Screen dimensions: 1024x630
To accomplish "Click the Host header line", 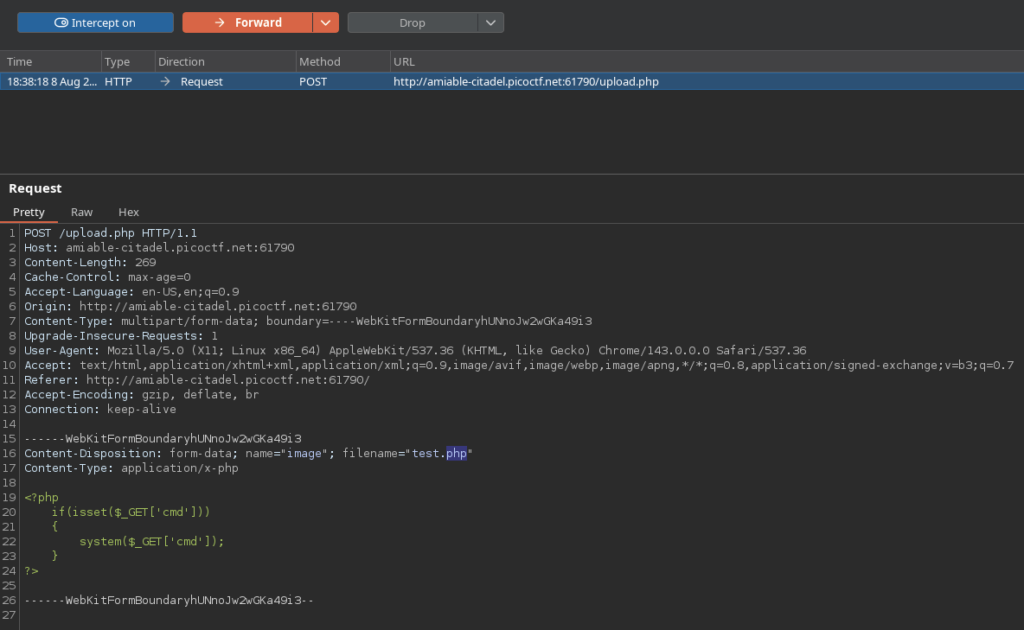I will coord(159,247).
